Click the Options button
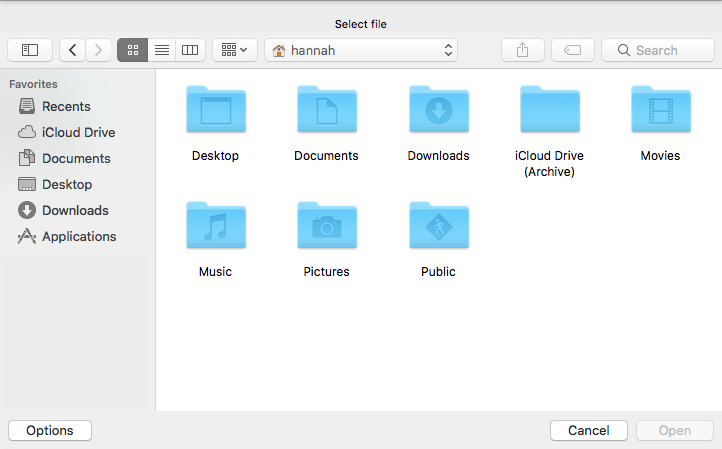This screenshot has height=449, width=722. tap(50, 430)
